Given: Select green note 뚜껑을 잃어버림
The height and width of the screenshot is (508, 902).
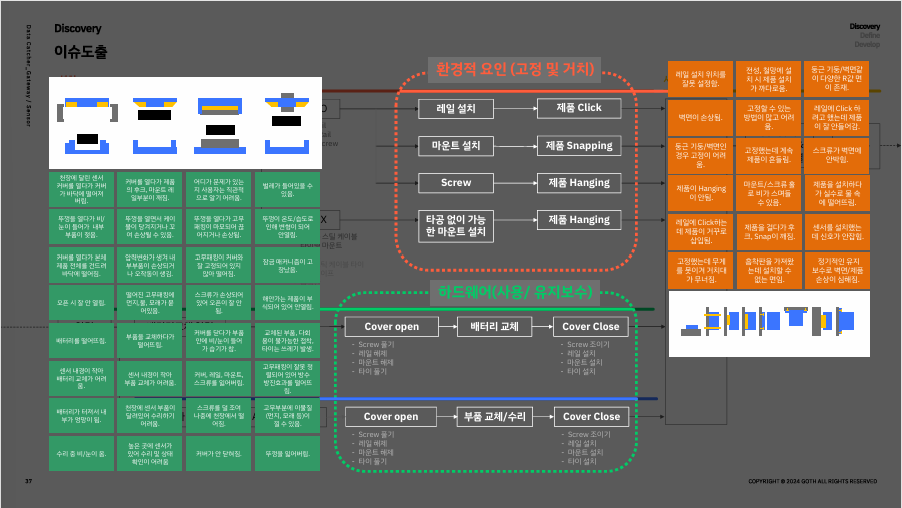Looking at the screenshot, I should point(288,453).
